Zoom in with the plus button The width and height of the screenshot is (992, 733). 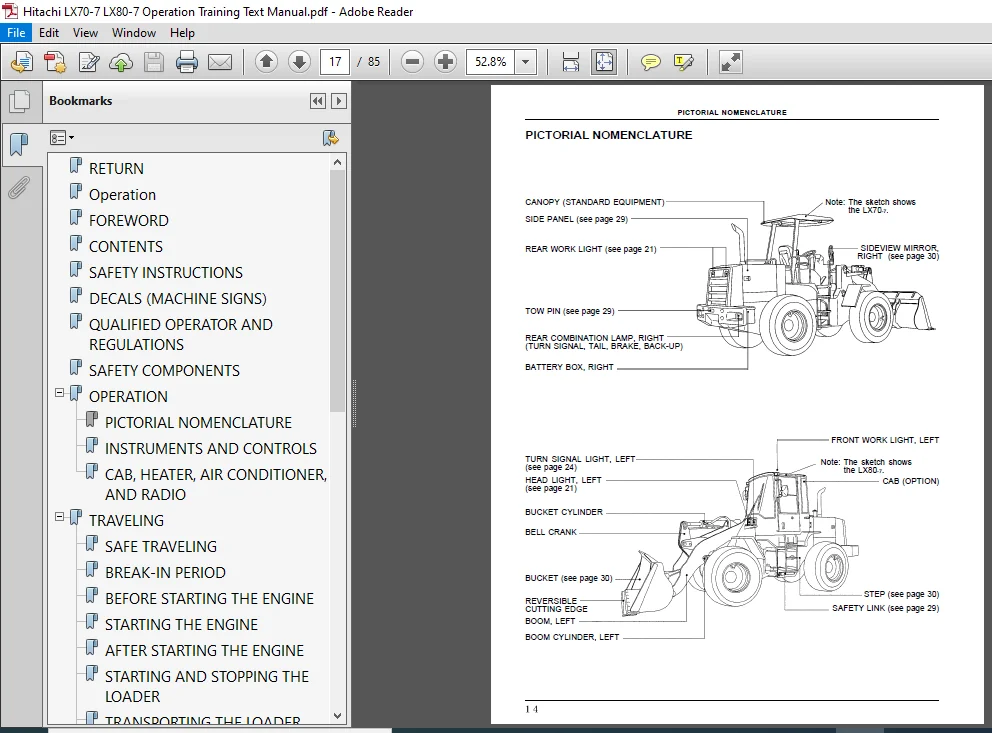pos(445,61)
